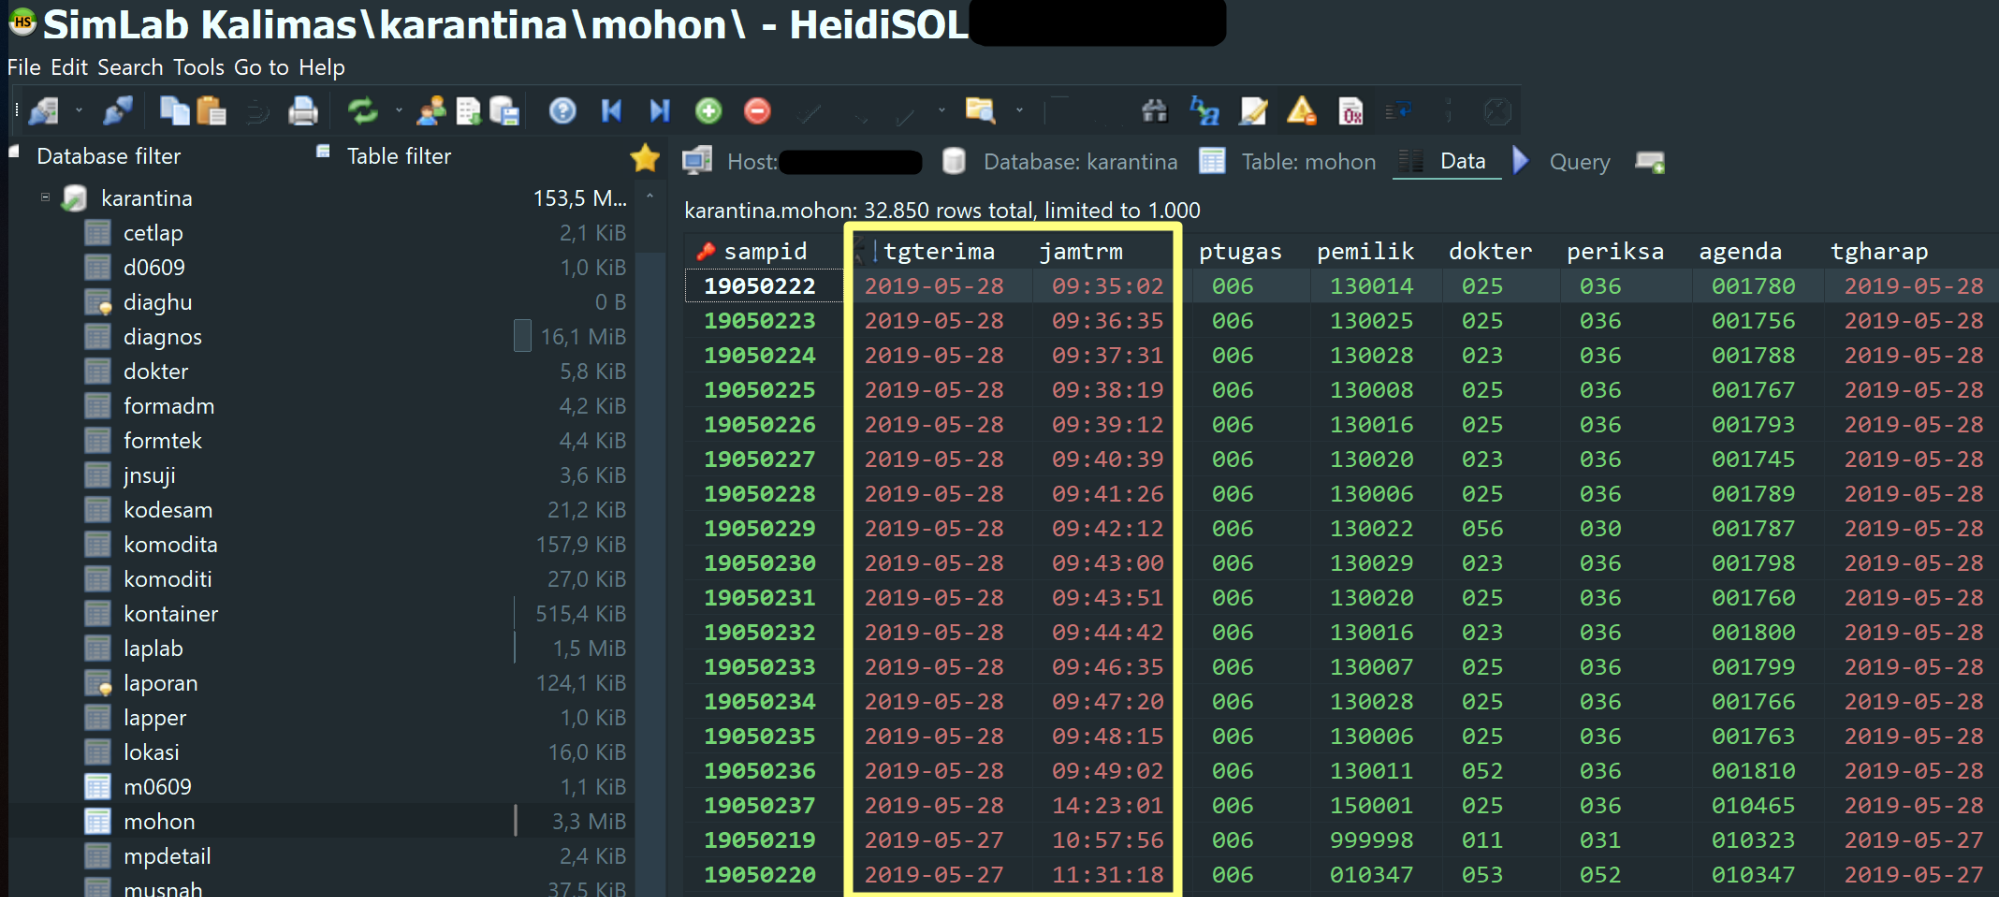
Task: Jump to the first row icon
Action: [611, 111]
